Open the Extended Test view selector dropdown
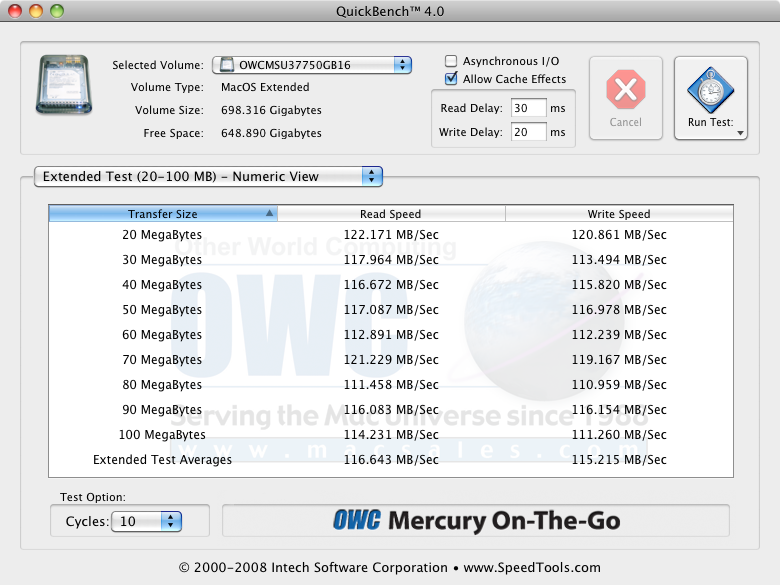Viewport: 780px width, 585px height. [x=208, y=176]
